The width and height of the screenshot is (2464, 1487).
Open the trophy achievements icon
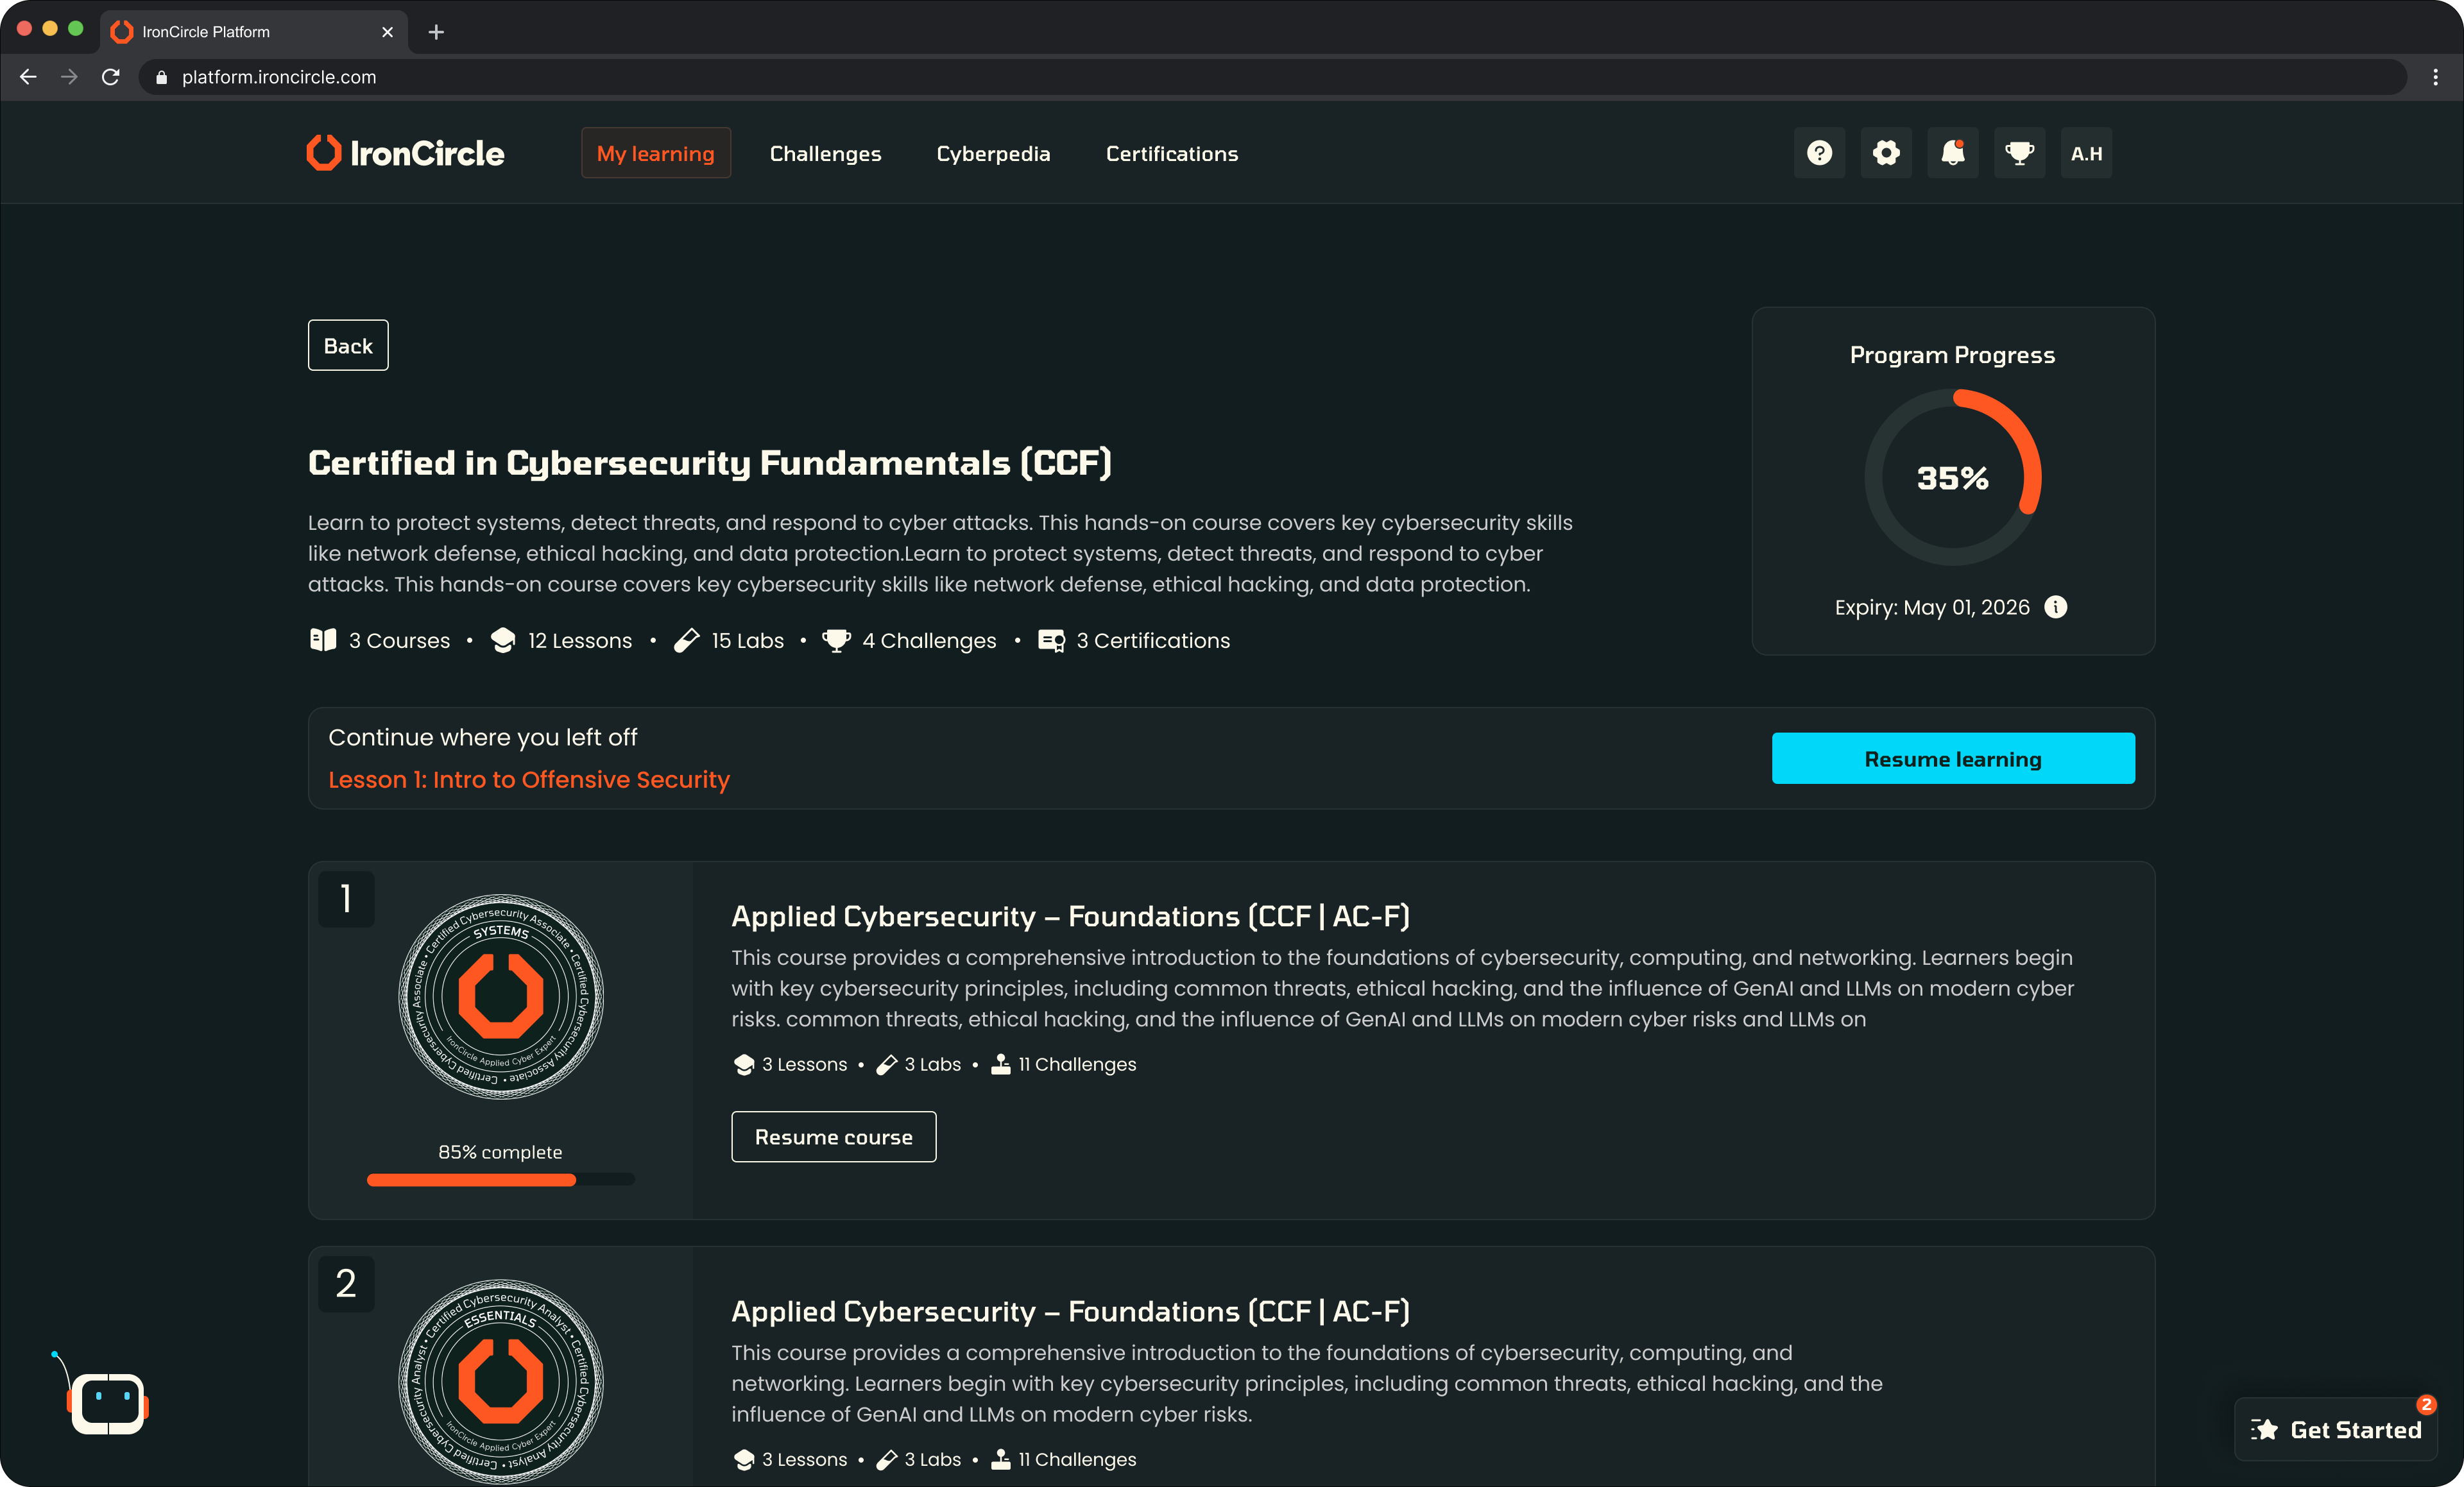point(2019,153)
